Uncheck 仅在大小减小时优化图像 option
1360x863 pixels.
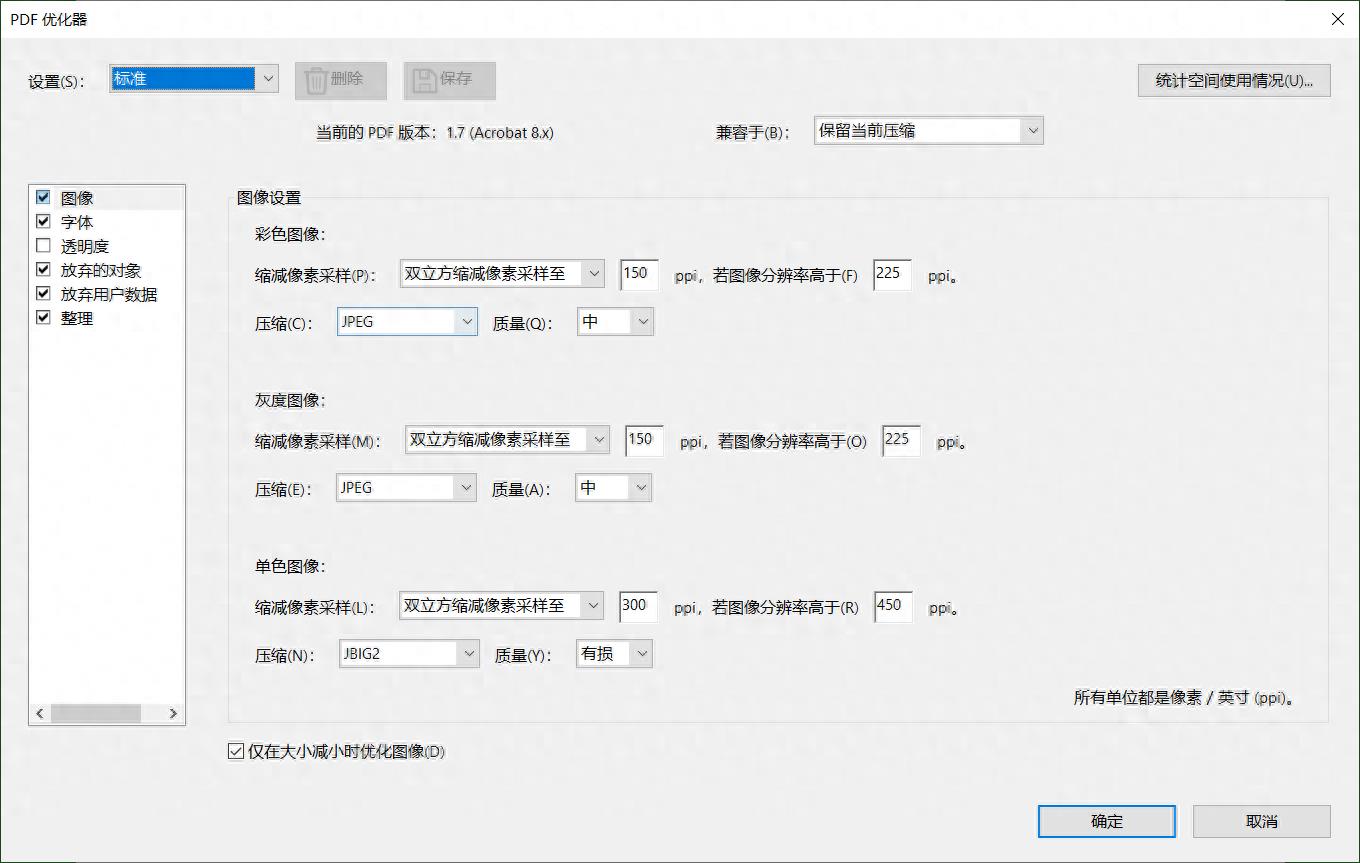pyautogui.click(x=236, y=751)
